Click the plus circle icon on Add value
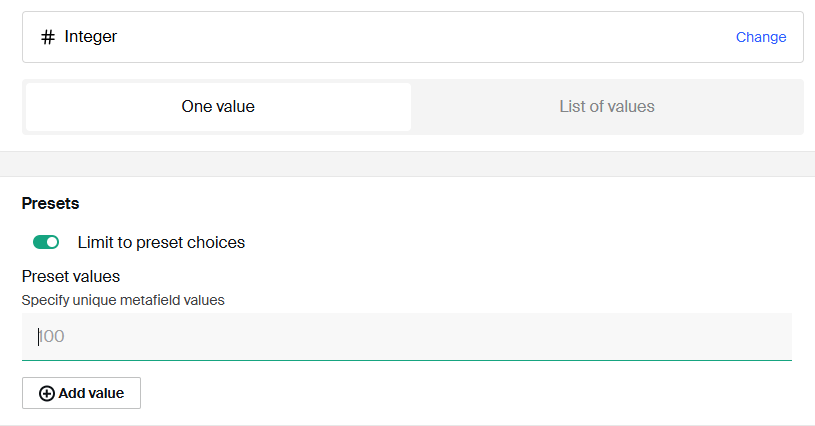This screenshot has height=426, width=815. point(46,393)
